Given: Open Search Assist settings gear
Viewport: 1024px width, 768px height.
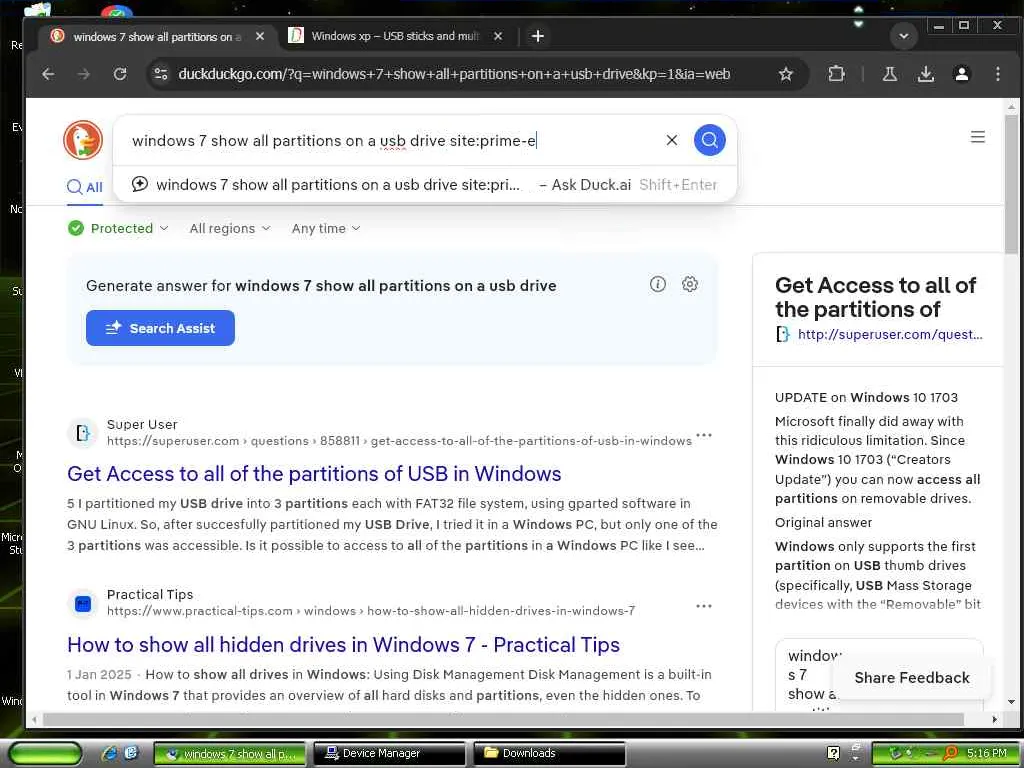Looking at the screenshot, I should pos(690,284).
